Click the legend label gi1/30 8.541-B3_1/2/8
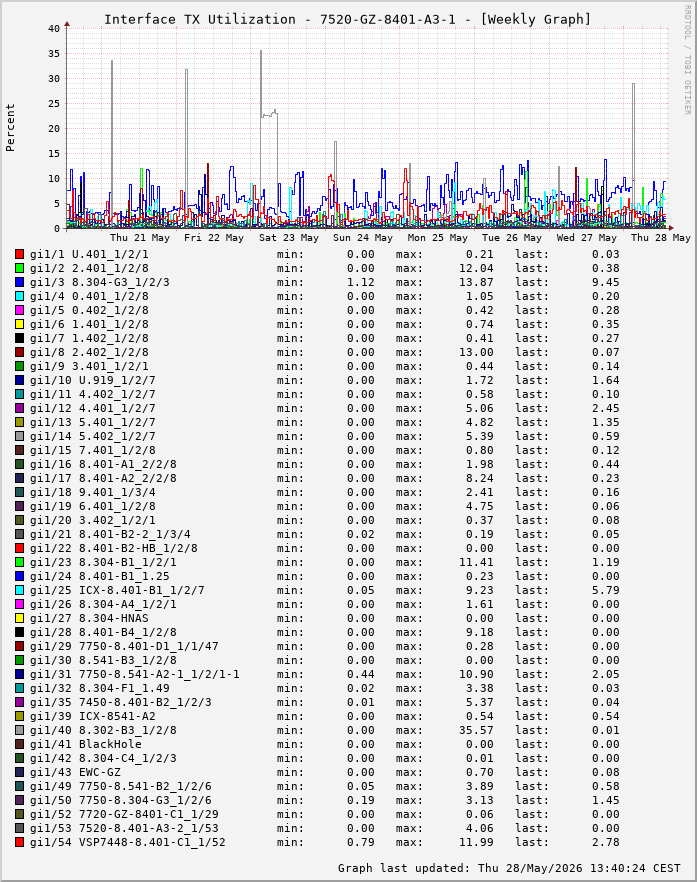Viewport: 697px width, 882px height. [103, 660]
